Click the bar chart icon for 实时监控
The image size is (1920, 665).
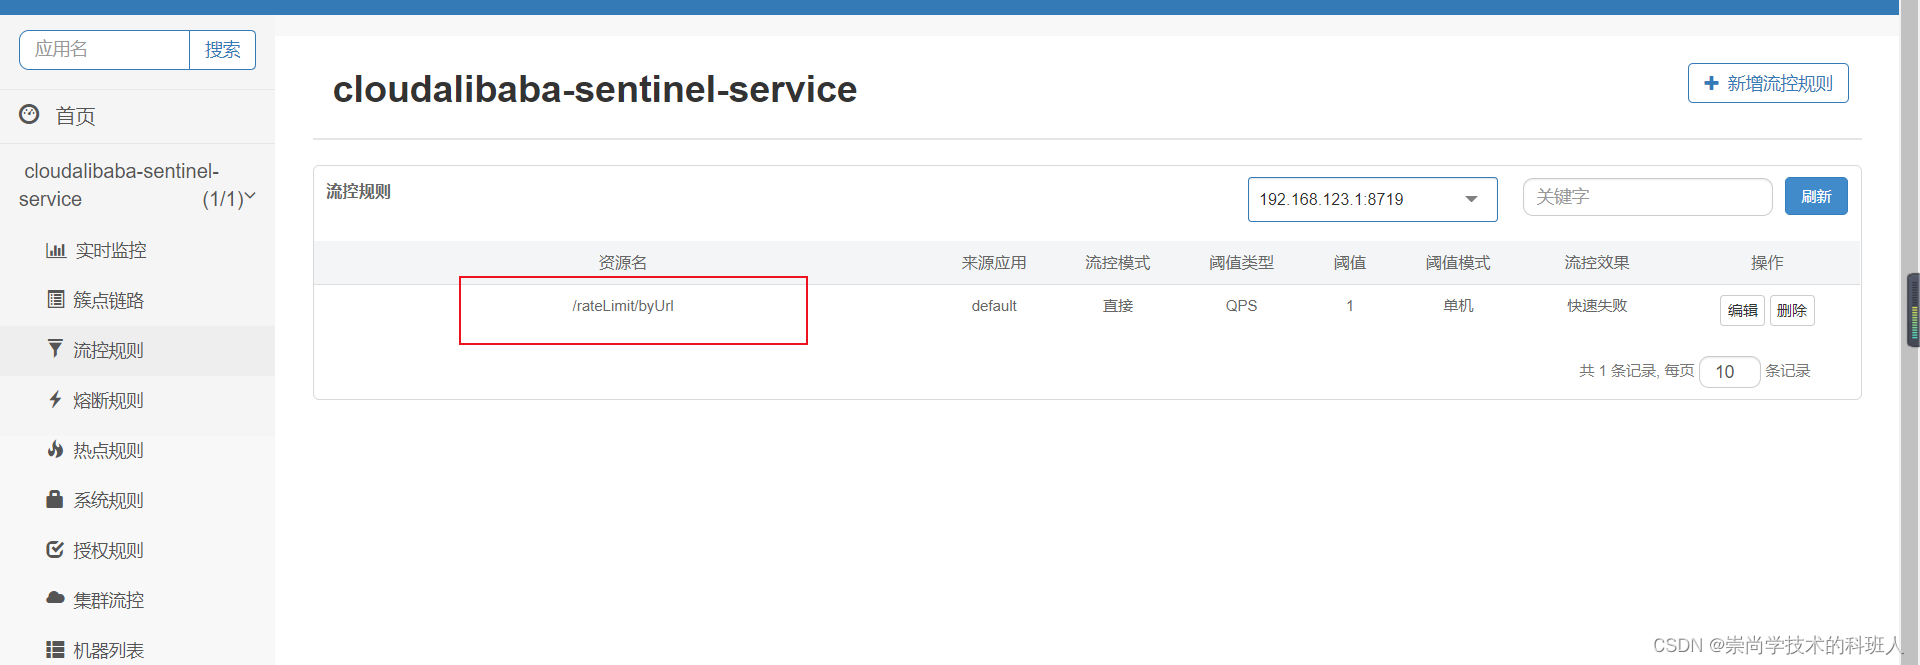(x=55, y=250)
